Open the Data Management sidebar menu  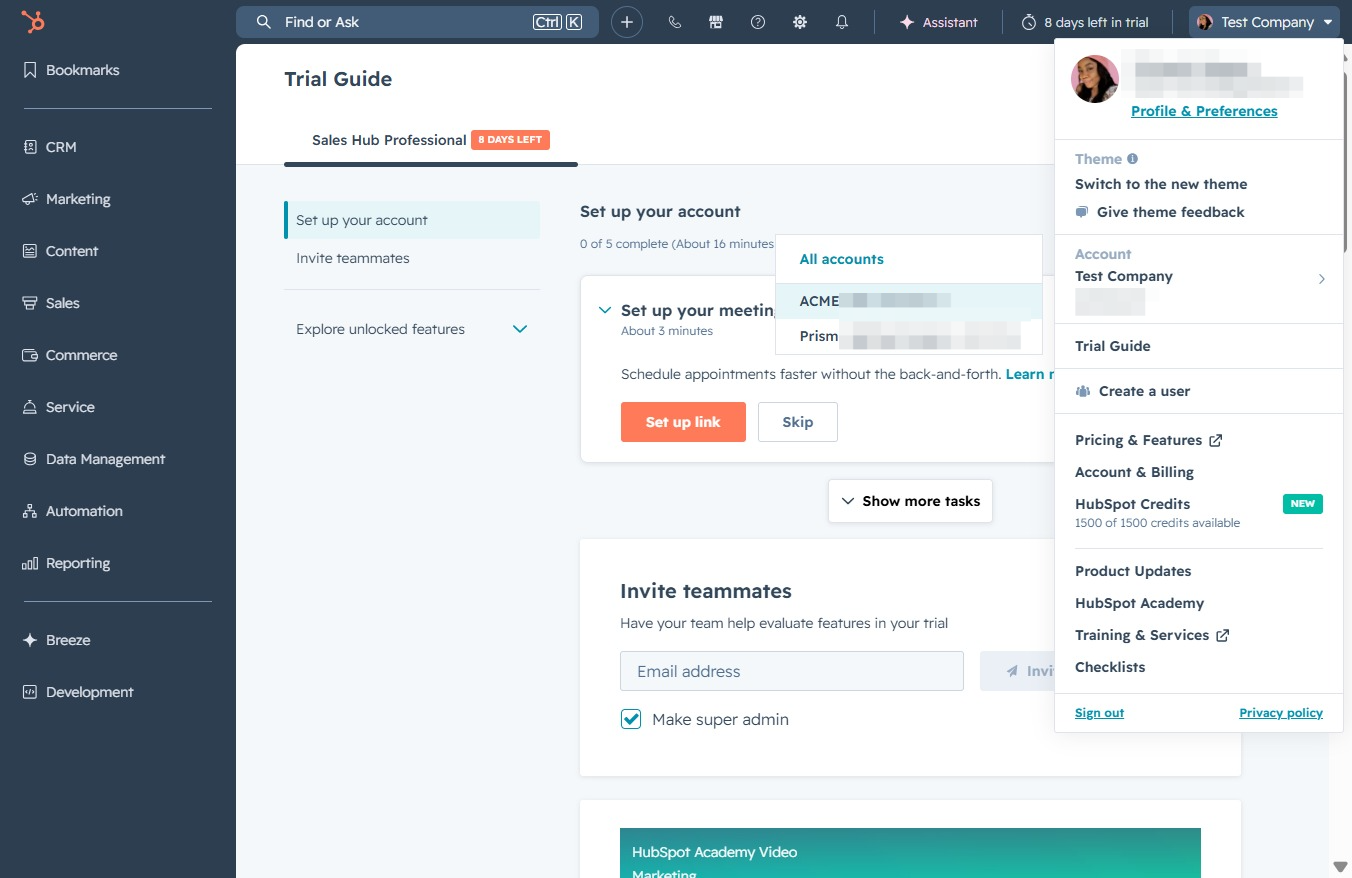coord(94,459)
